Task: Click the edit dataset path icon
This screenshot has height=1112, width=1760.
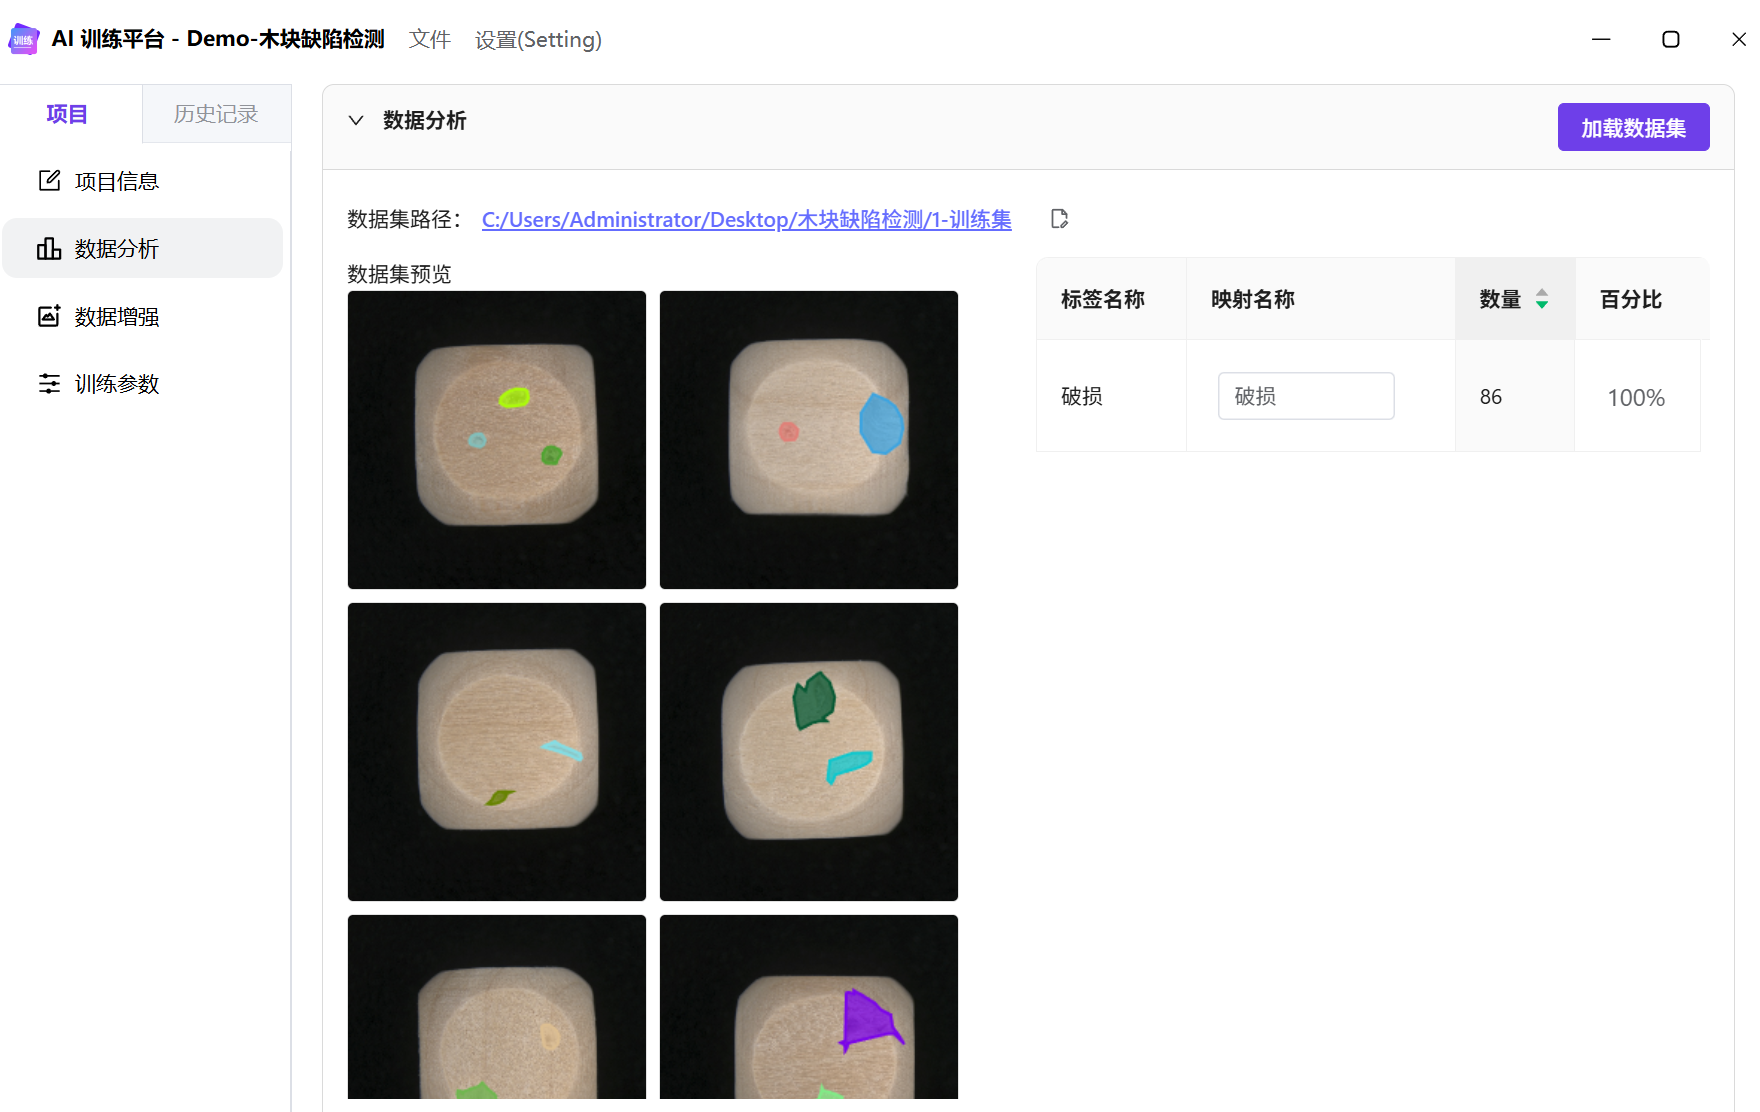Action: (x=1060, y=219)
